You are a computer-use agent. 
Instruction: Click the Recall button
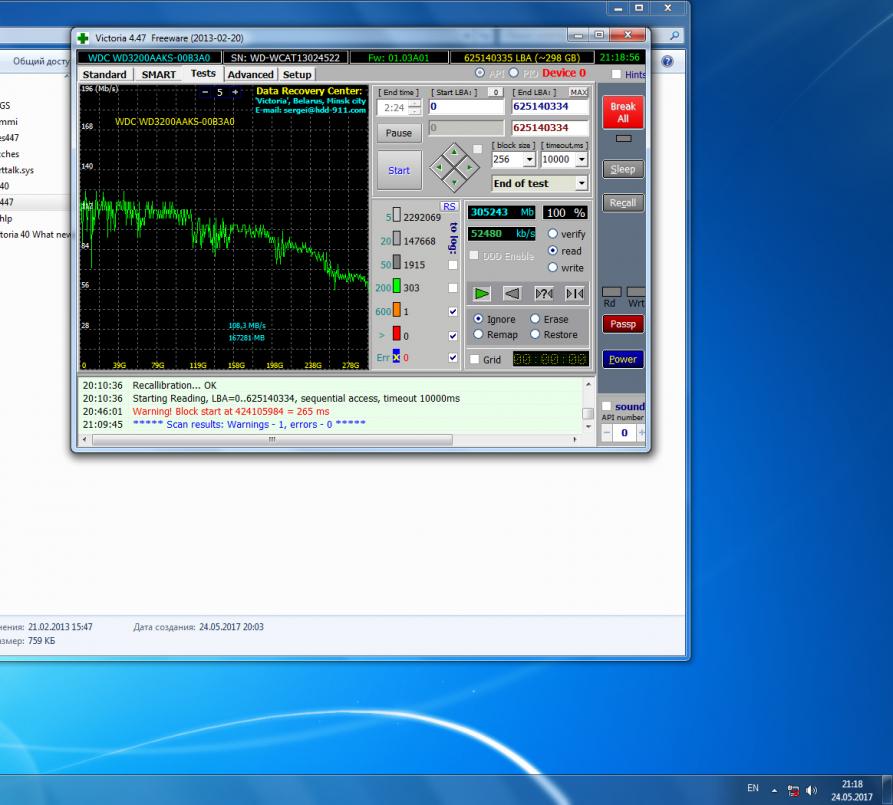pyautogui.click(x=623, y=203)
